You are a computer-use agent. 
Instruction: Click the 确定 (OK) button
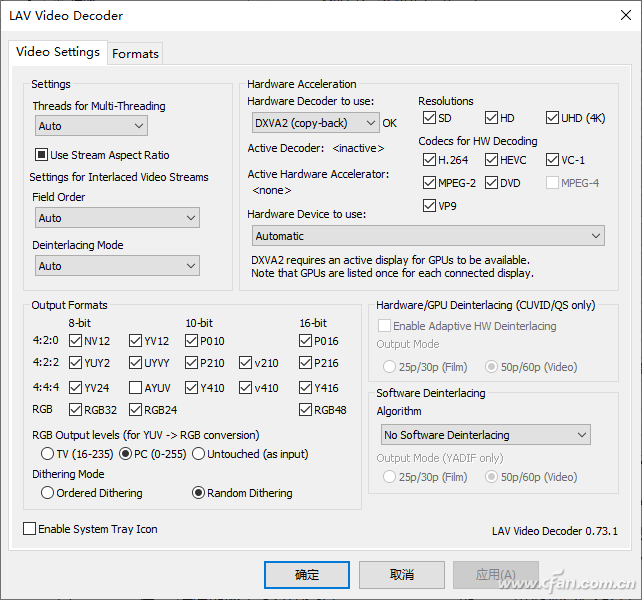click(307, 575)
